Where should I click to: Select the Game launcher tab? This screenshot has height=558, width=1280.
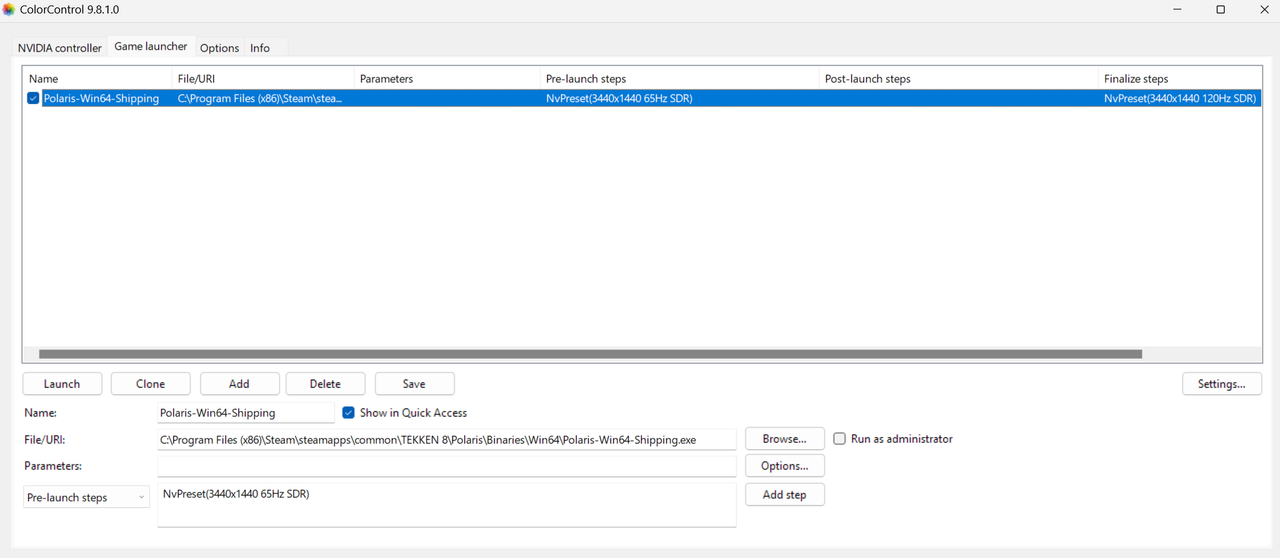point(151,46)
